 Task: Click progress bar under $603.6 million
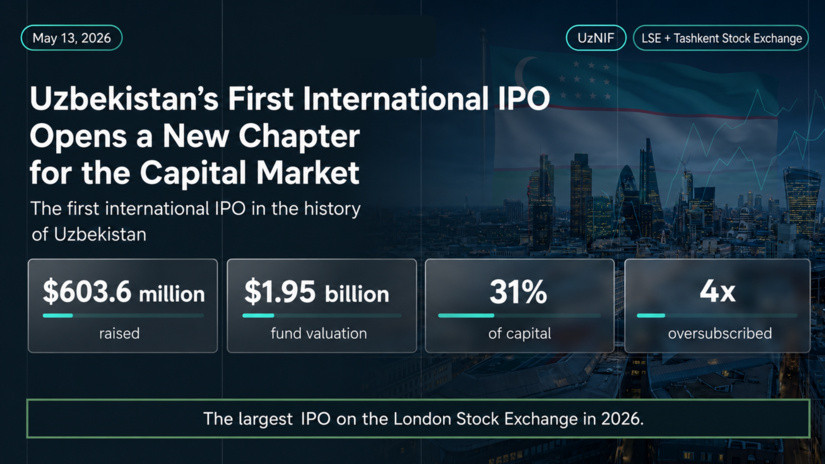pyautogui.click(x=123, y=316)
